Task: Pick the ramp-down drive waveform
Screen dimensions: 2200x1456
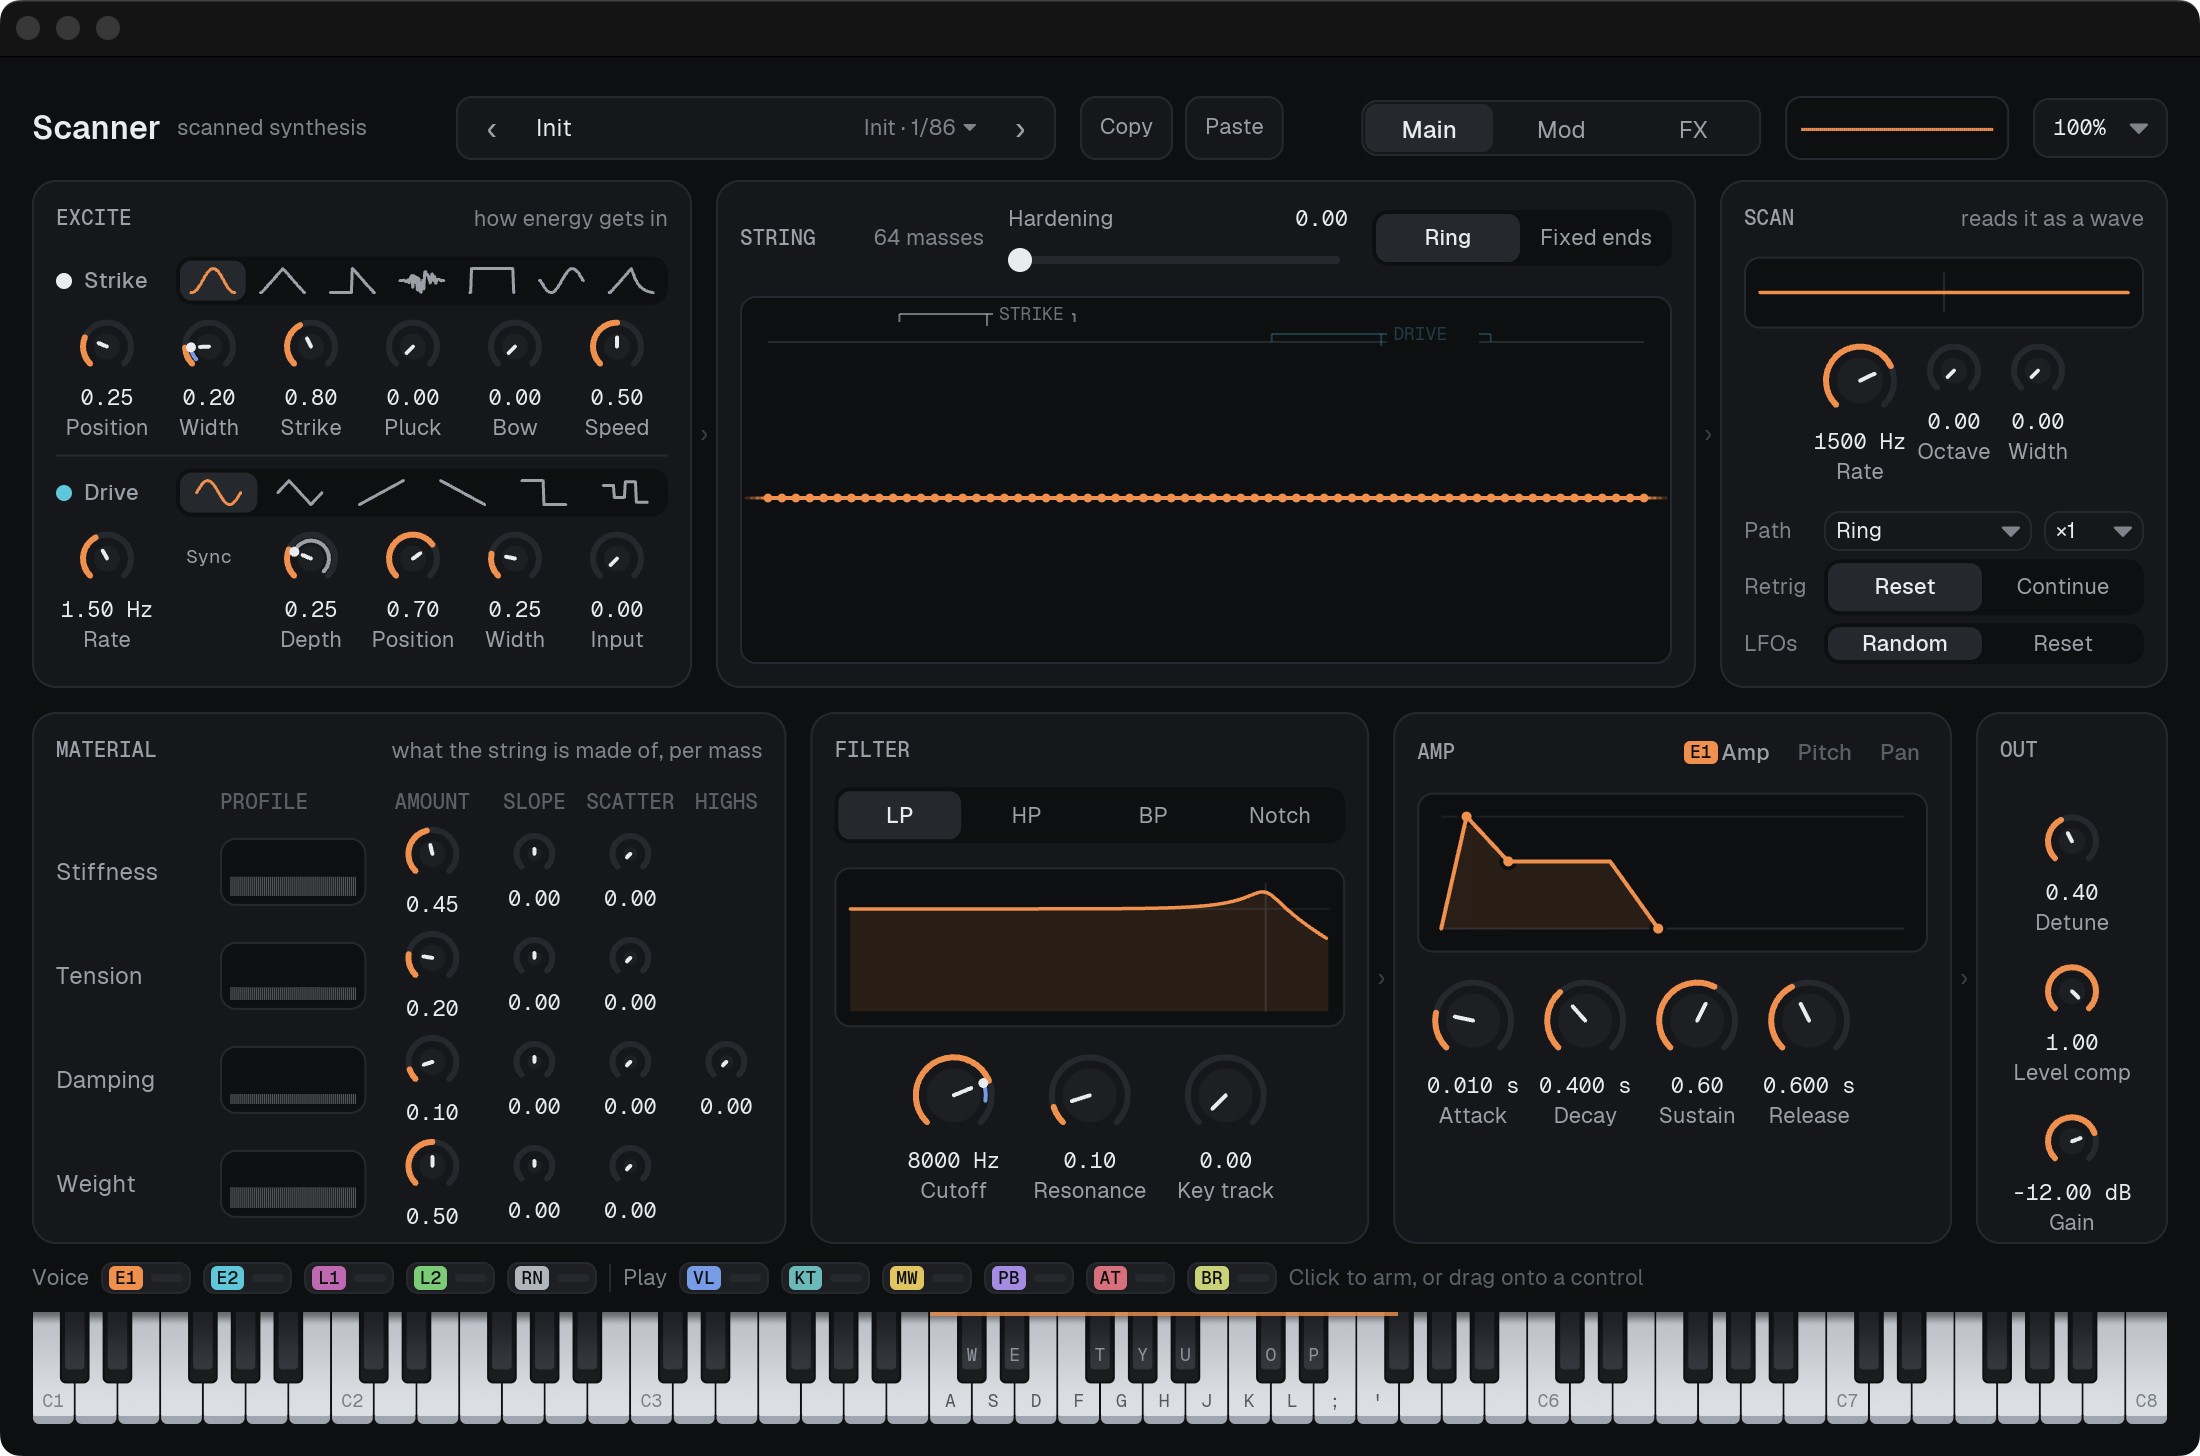Action: click(462, 492)
